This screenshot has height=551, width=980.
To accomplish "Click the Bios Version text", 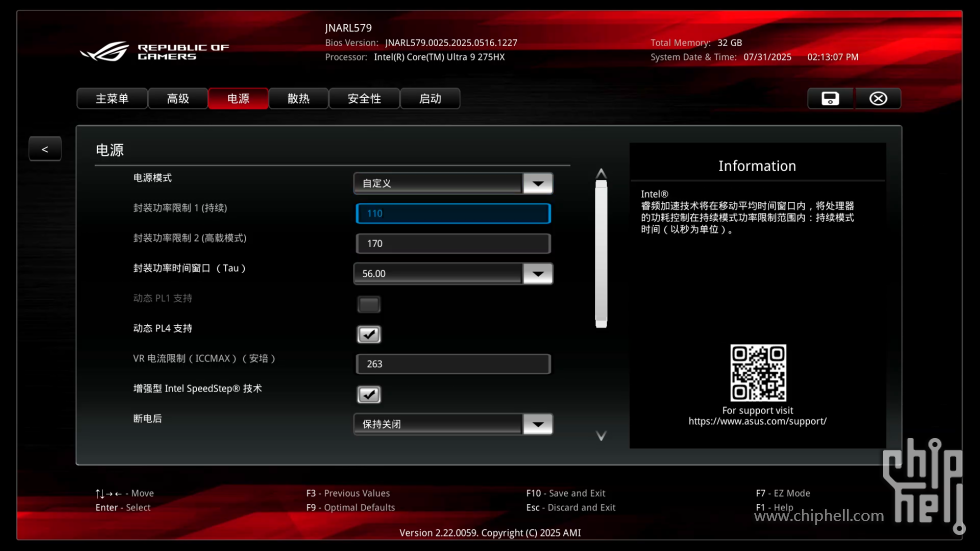I will tap(421, 43).
